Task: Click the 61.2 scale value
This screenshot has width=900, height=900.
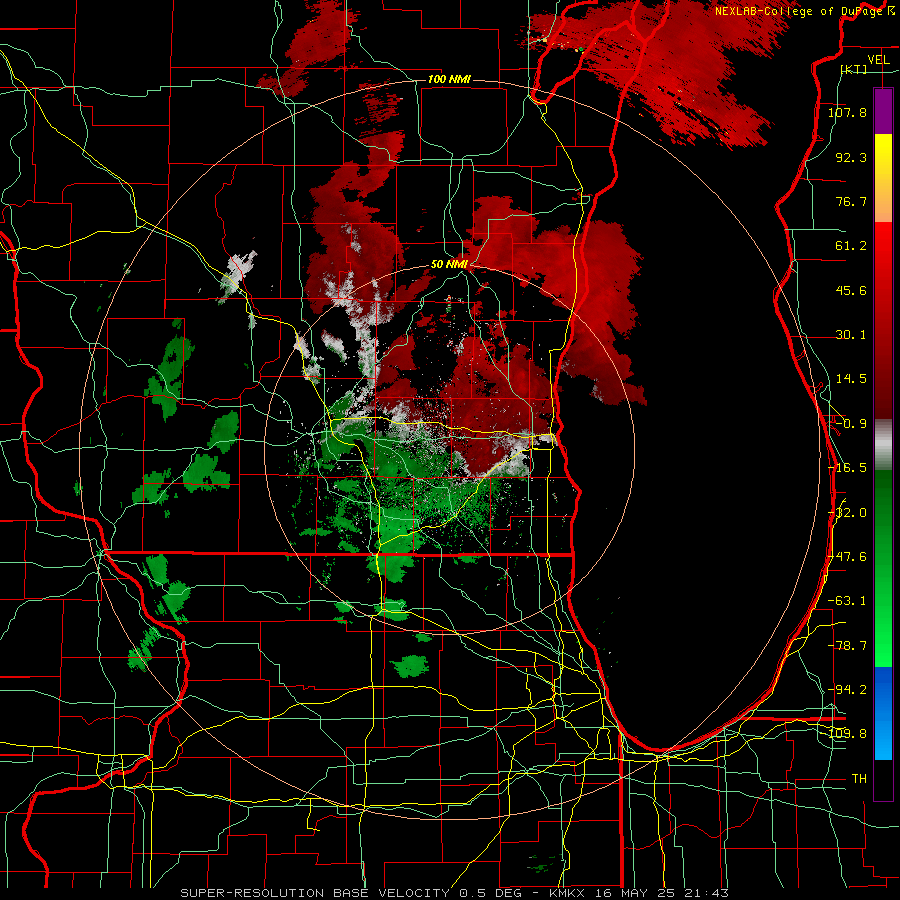Action: coord(851,246)
